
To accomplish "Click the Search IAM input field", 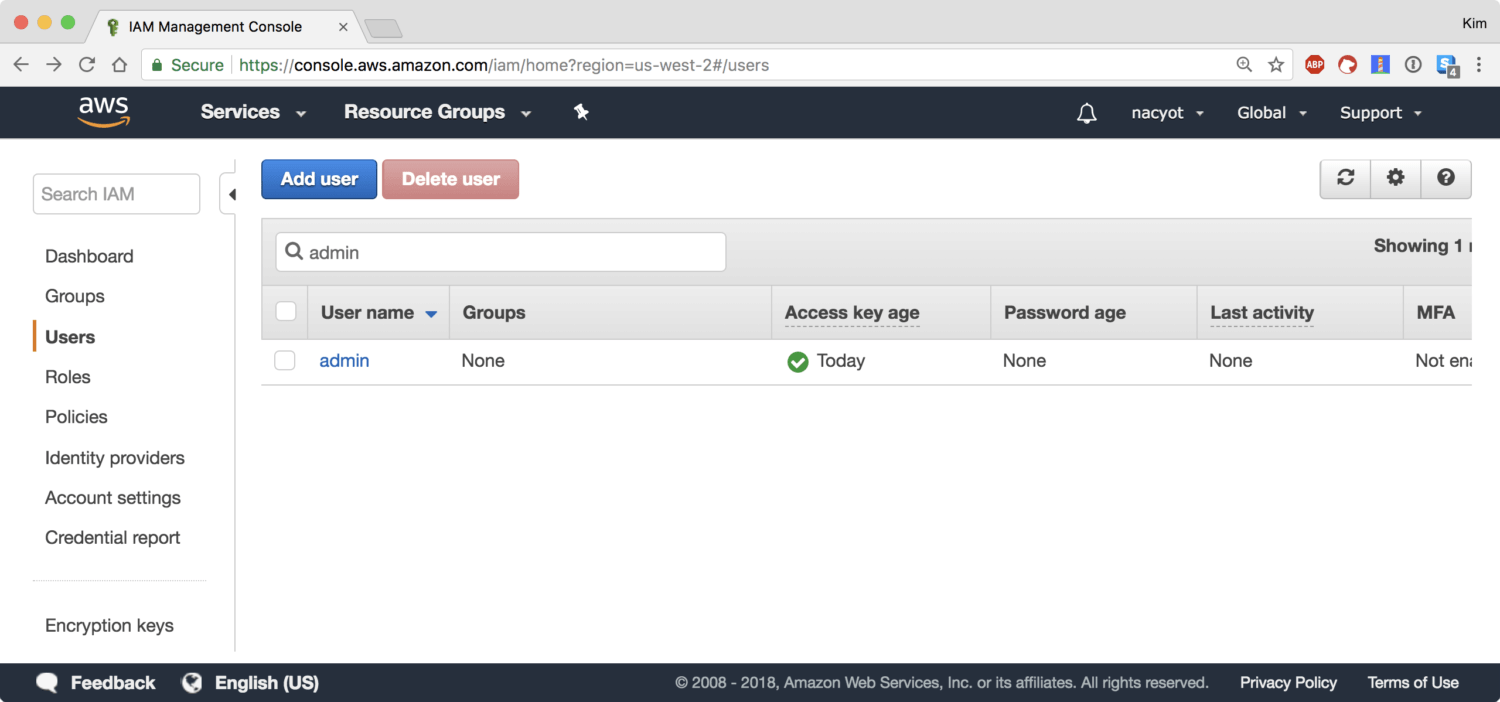I will tap(116, 194).
